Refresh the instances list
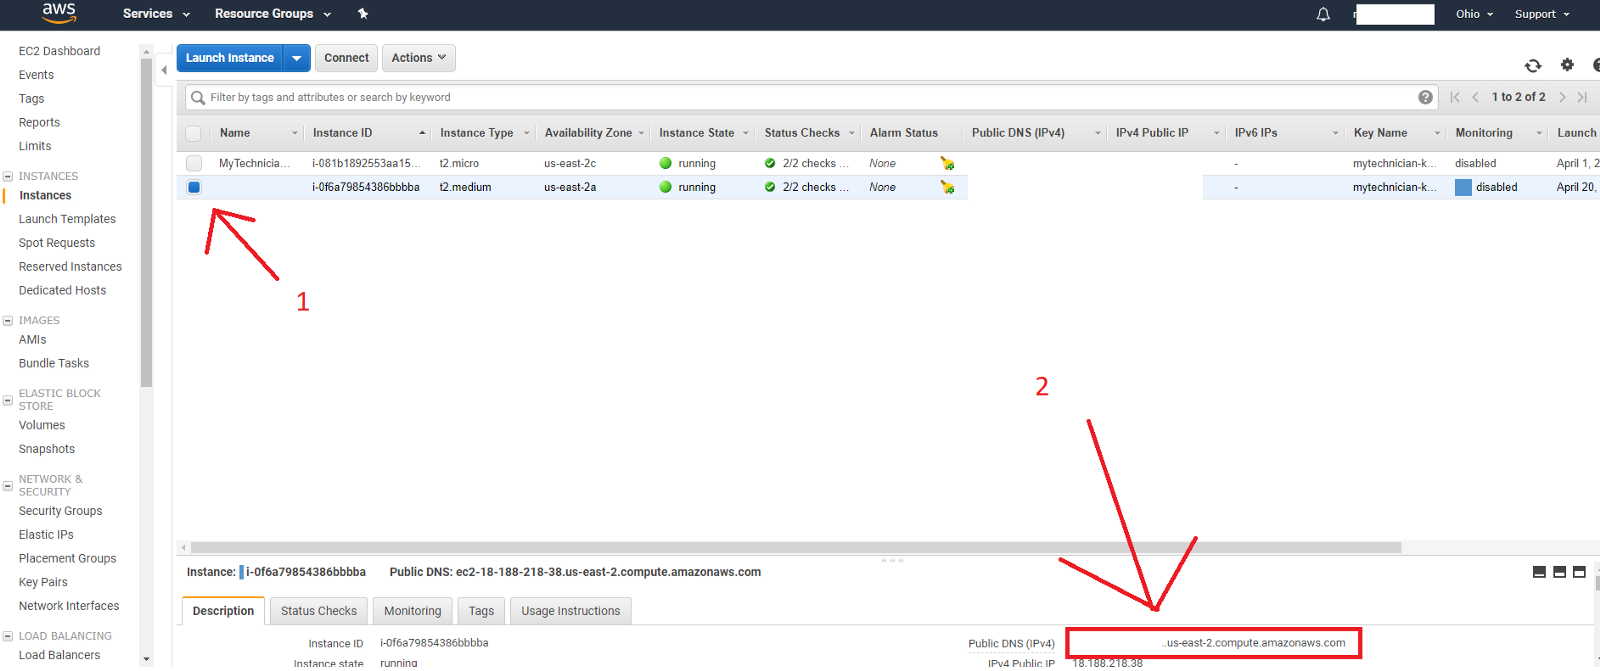1600x671 pixels. tap(1533, 66)
